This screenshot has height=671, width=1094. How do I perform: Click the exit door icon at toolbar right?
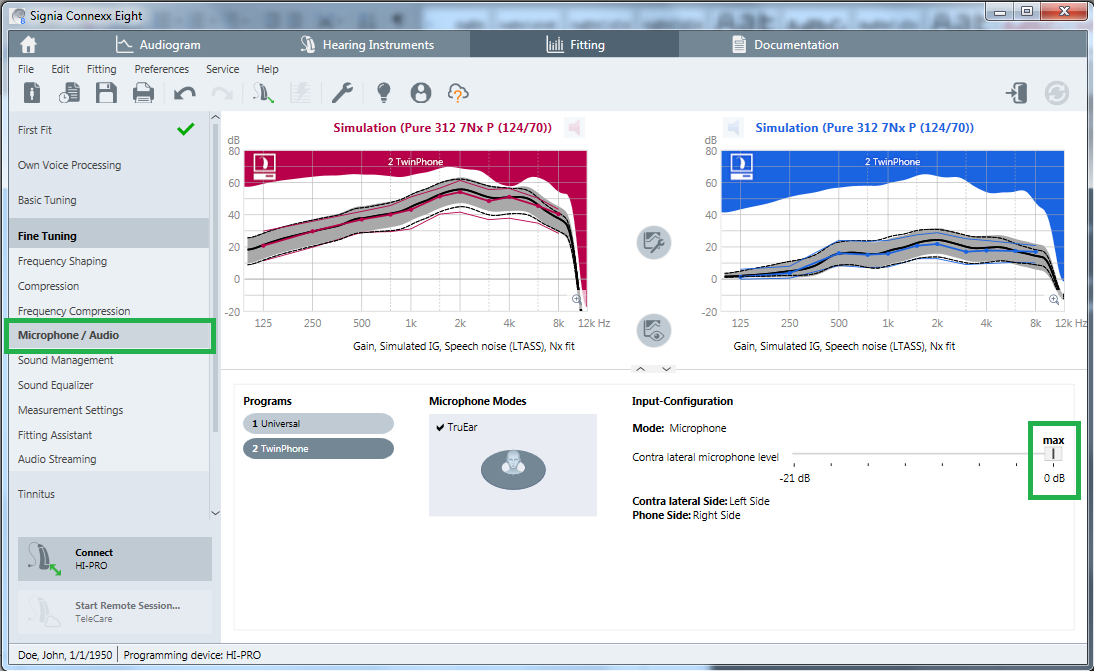pyautogui.click(x=1017, y=93)
